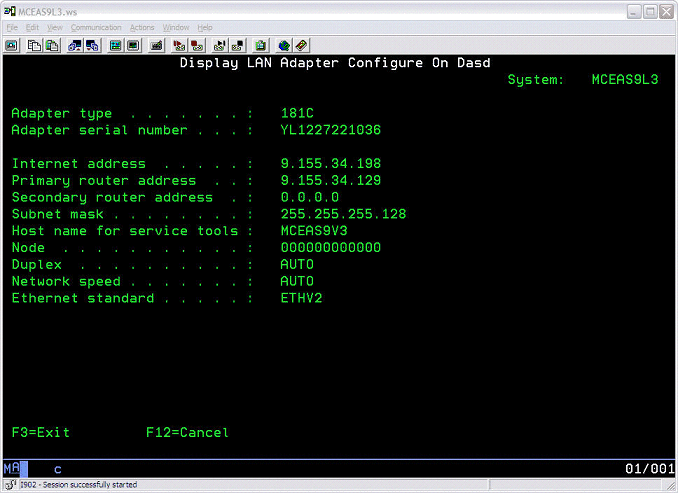The image size is (678, 493).
Task: Open the Actions menu
Action: pos(142,27)
